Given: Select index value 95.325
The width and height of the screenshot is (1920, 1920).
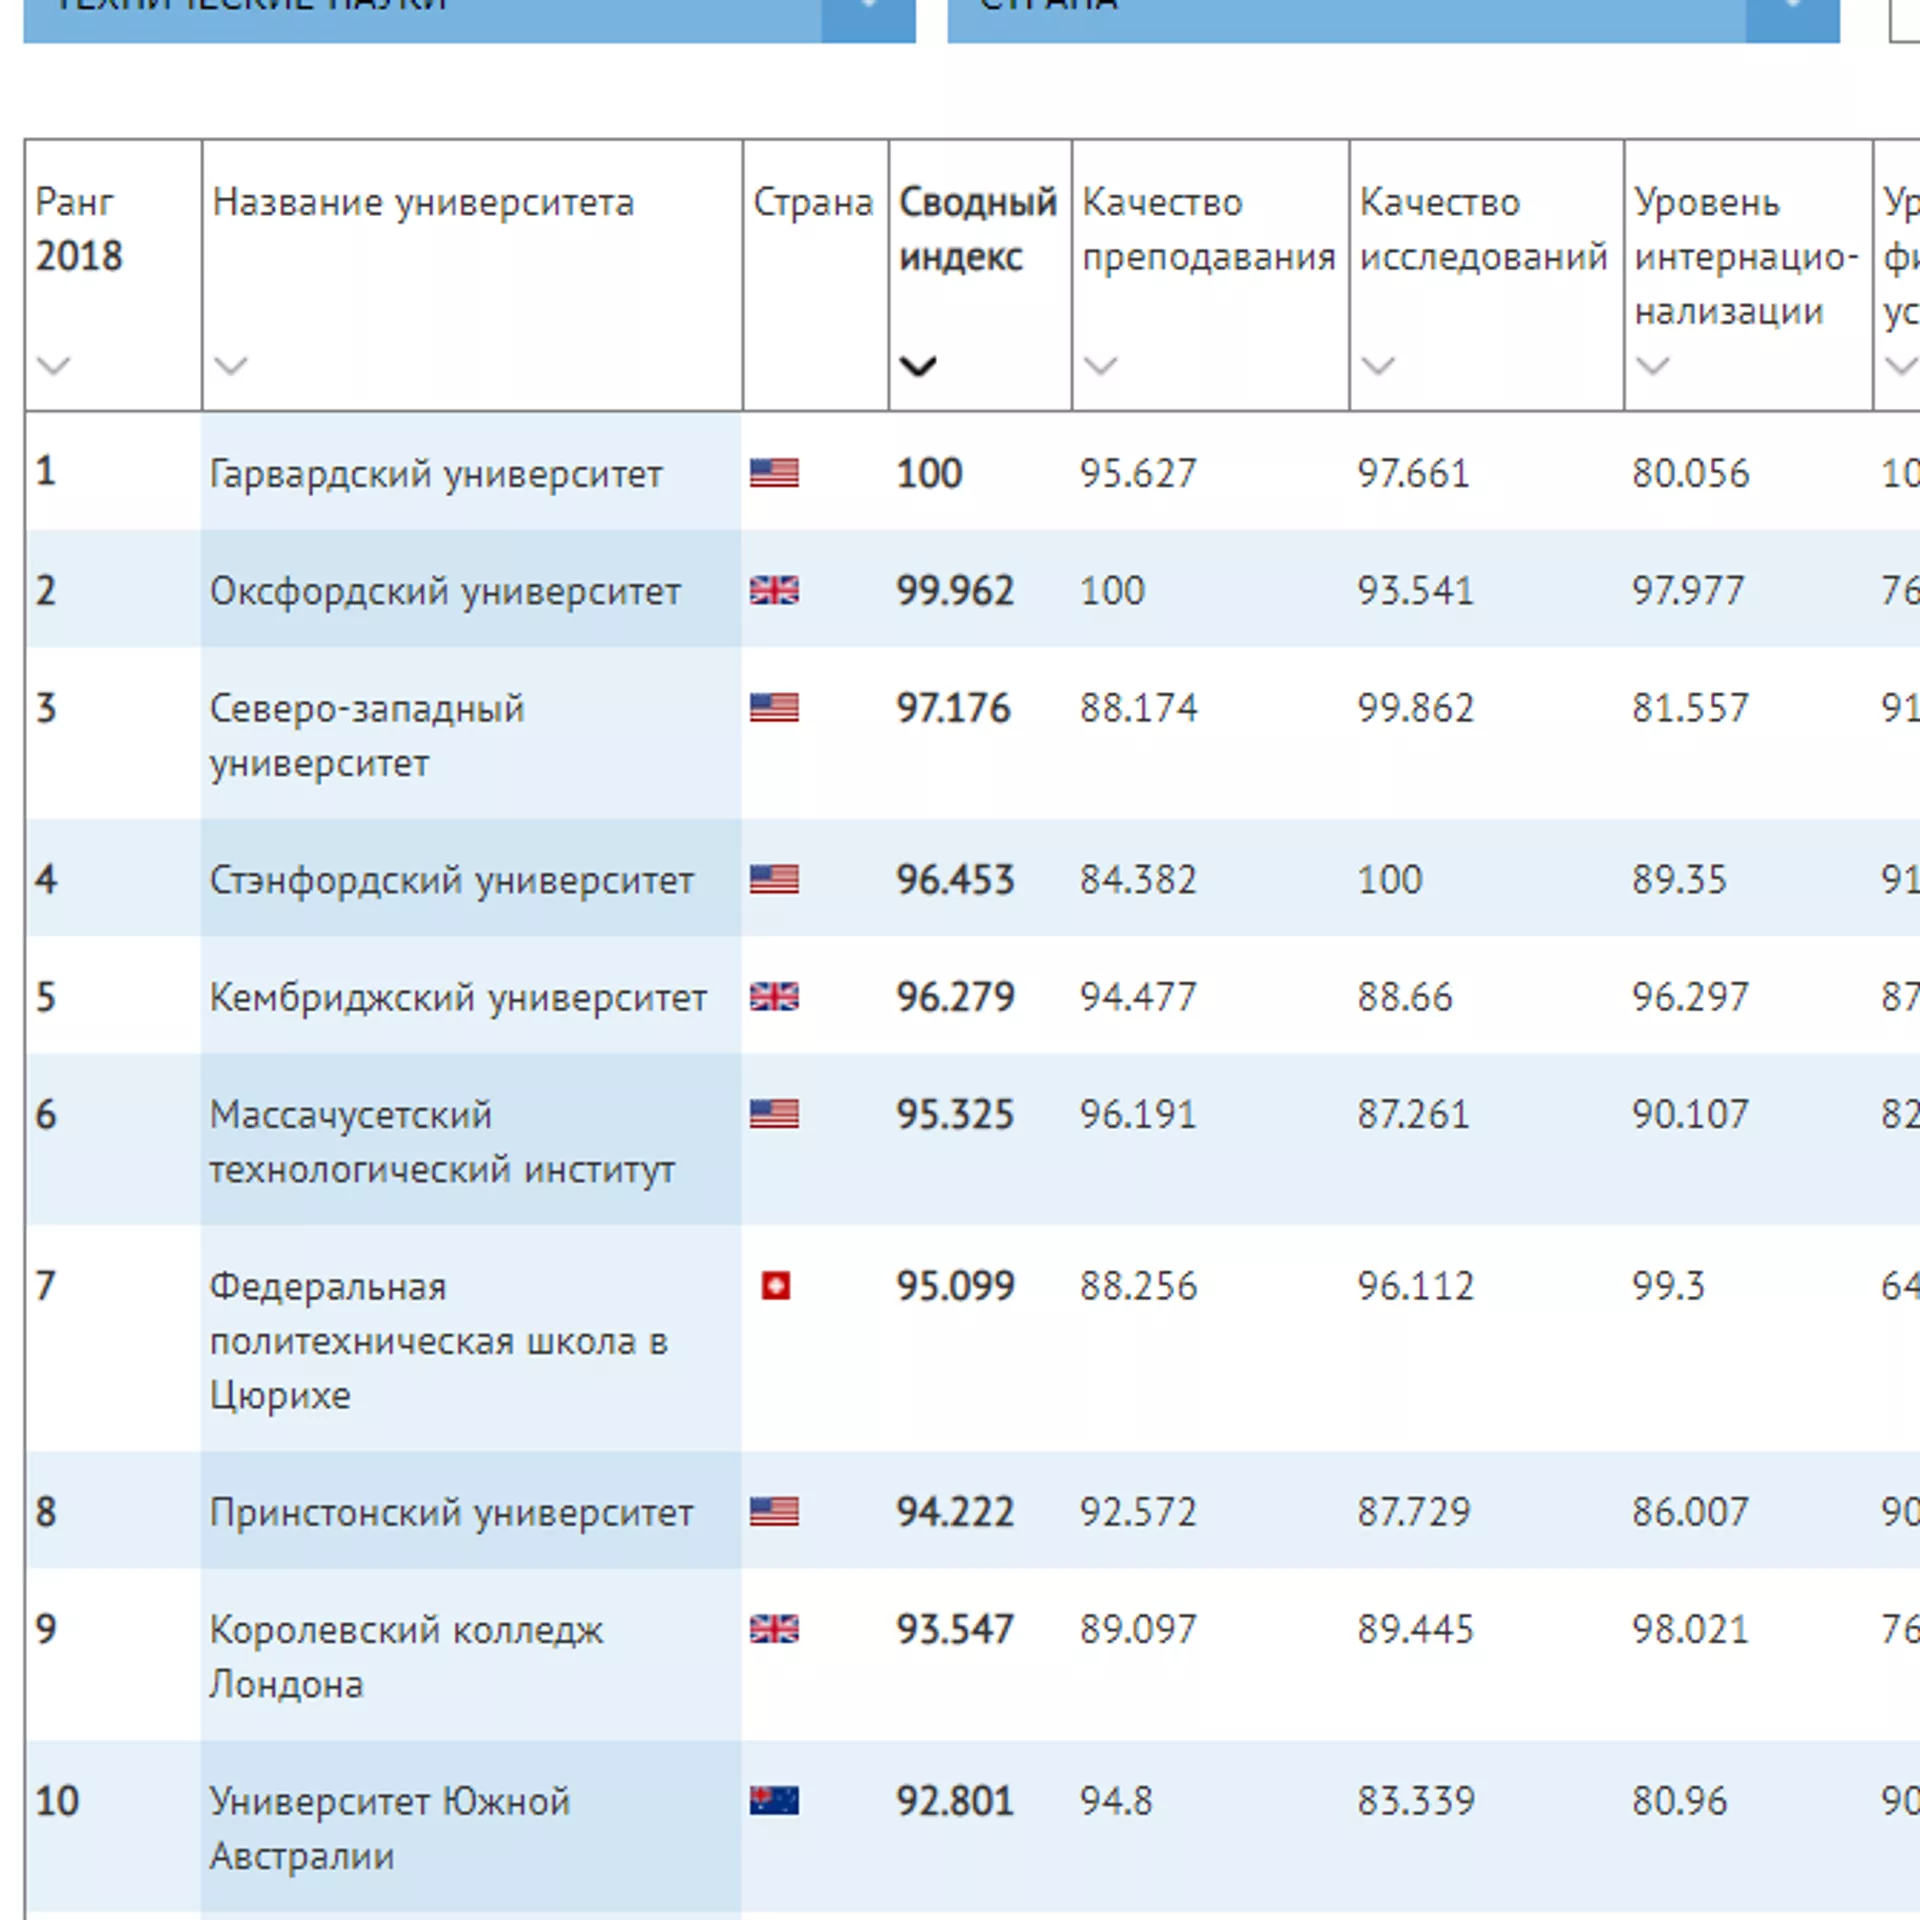Looking at the screenshot, I should [955, 1114].
